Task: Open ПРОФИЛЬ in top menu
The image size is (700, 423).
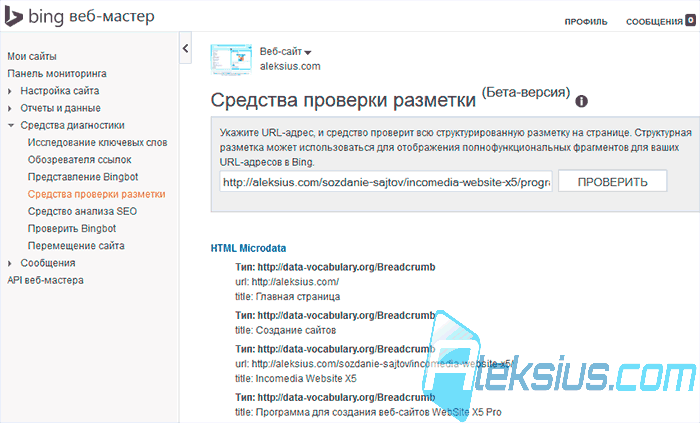Action: point(586,21)
